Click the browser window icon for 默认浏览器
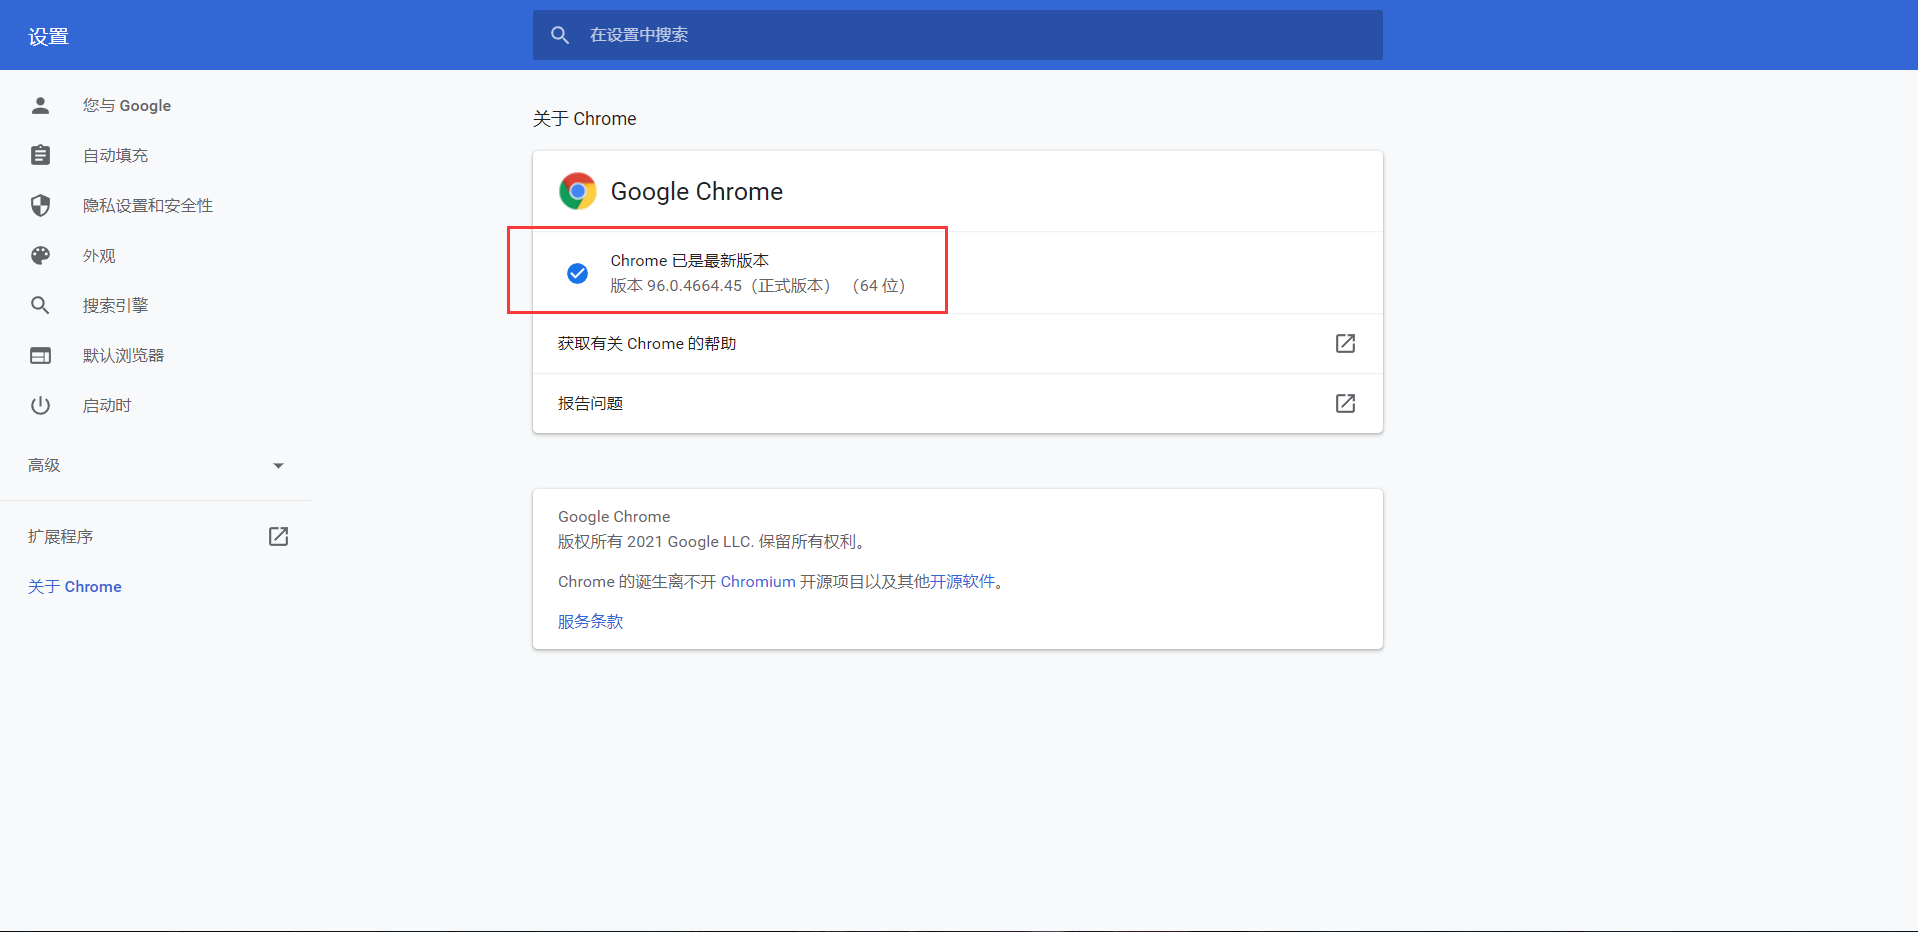The image size is (1918, 932). click(40, 355)
